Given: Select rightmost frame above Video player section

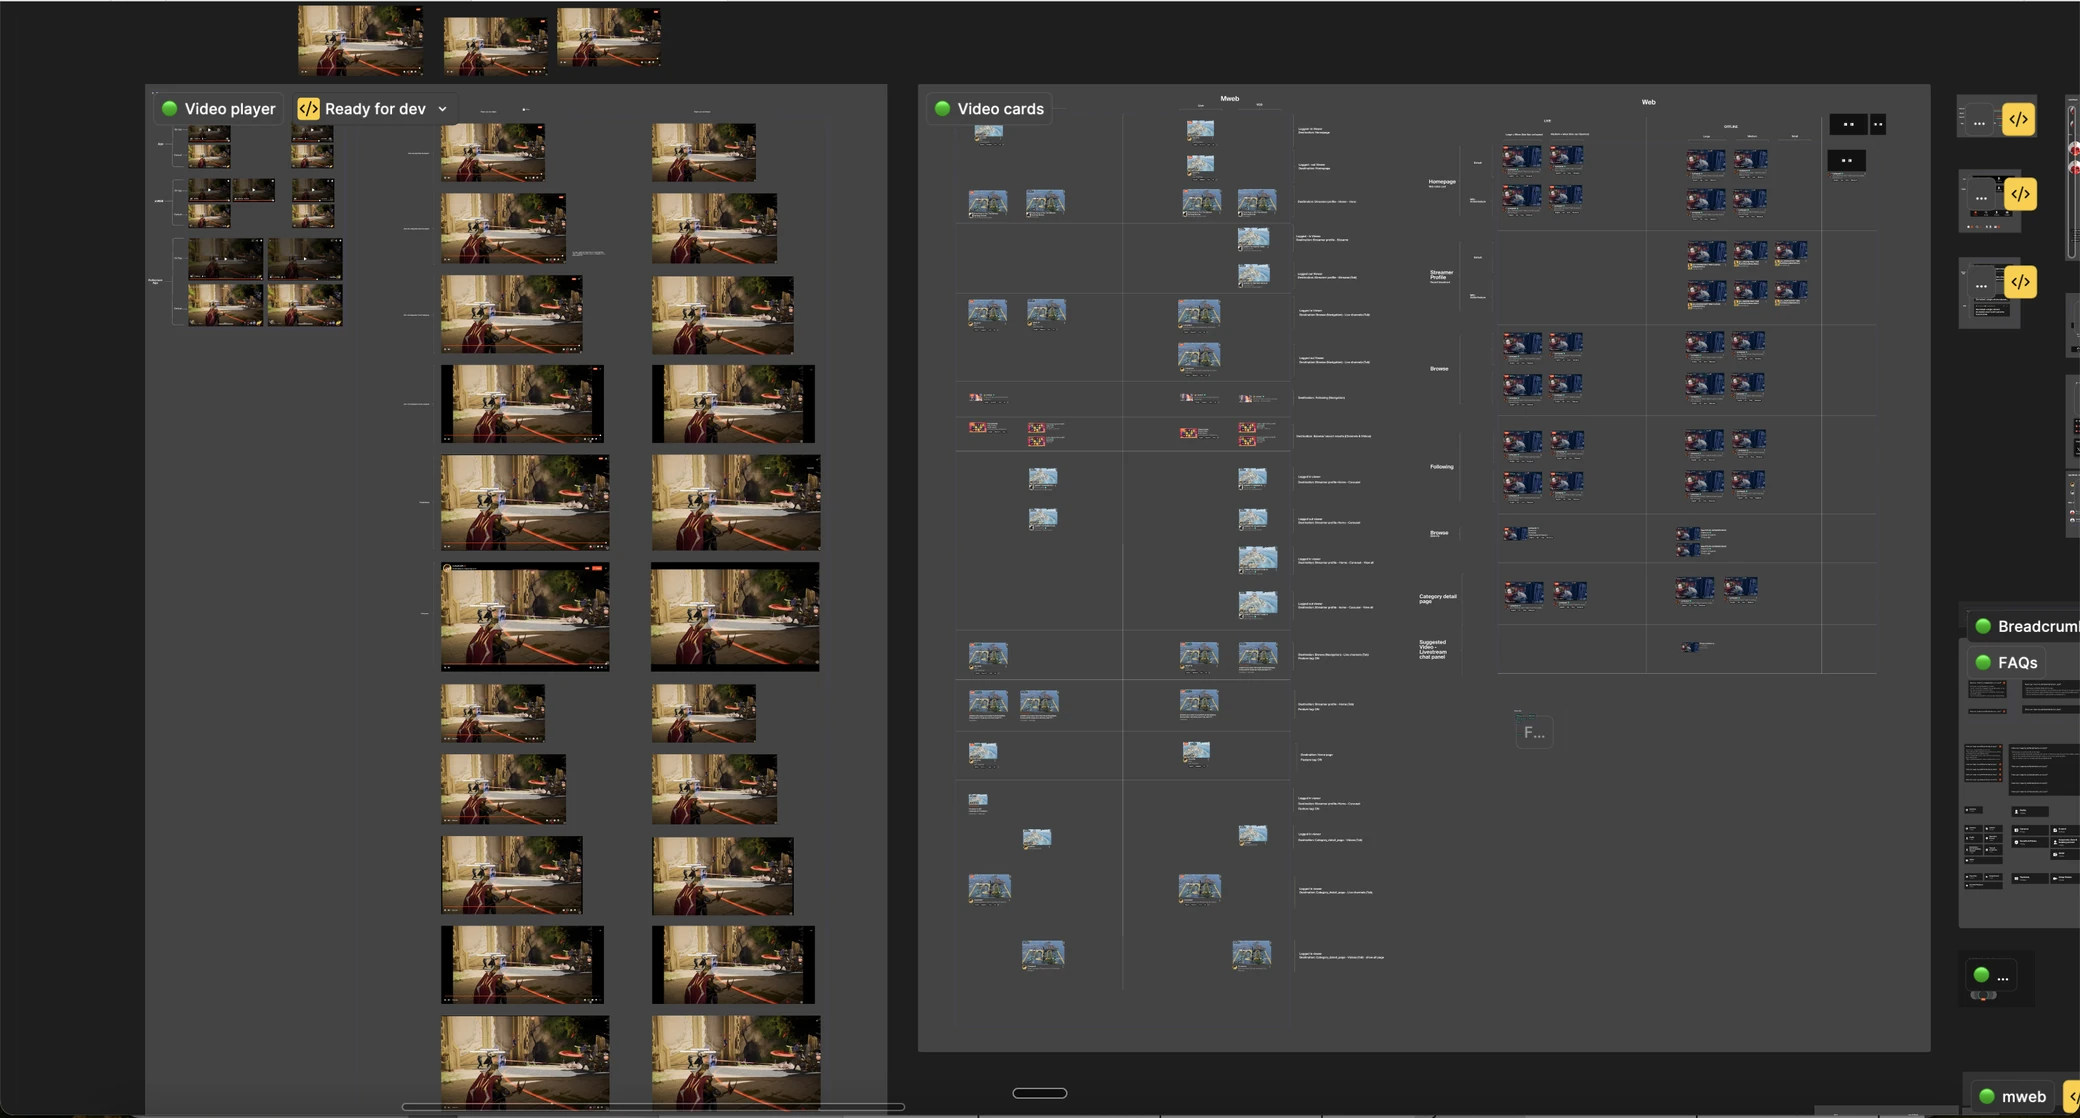Looking at the screenshot, I should [x=609, y=38].
